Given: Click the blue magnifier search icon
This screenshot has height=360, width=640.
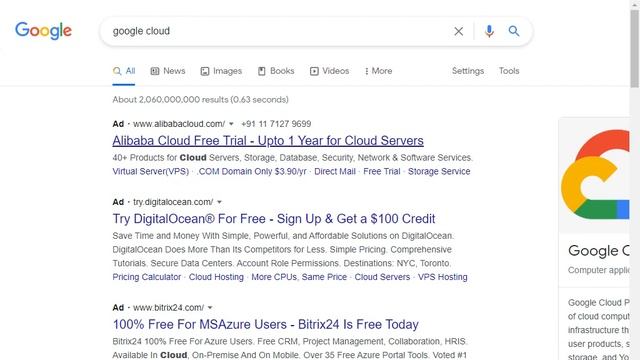Looking at the screenshot, I should 513,31.
